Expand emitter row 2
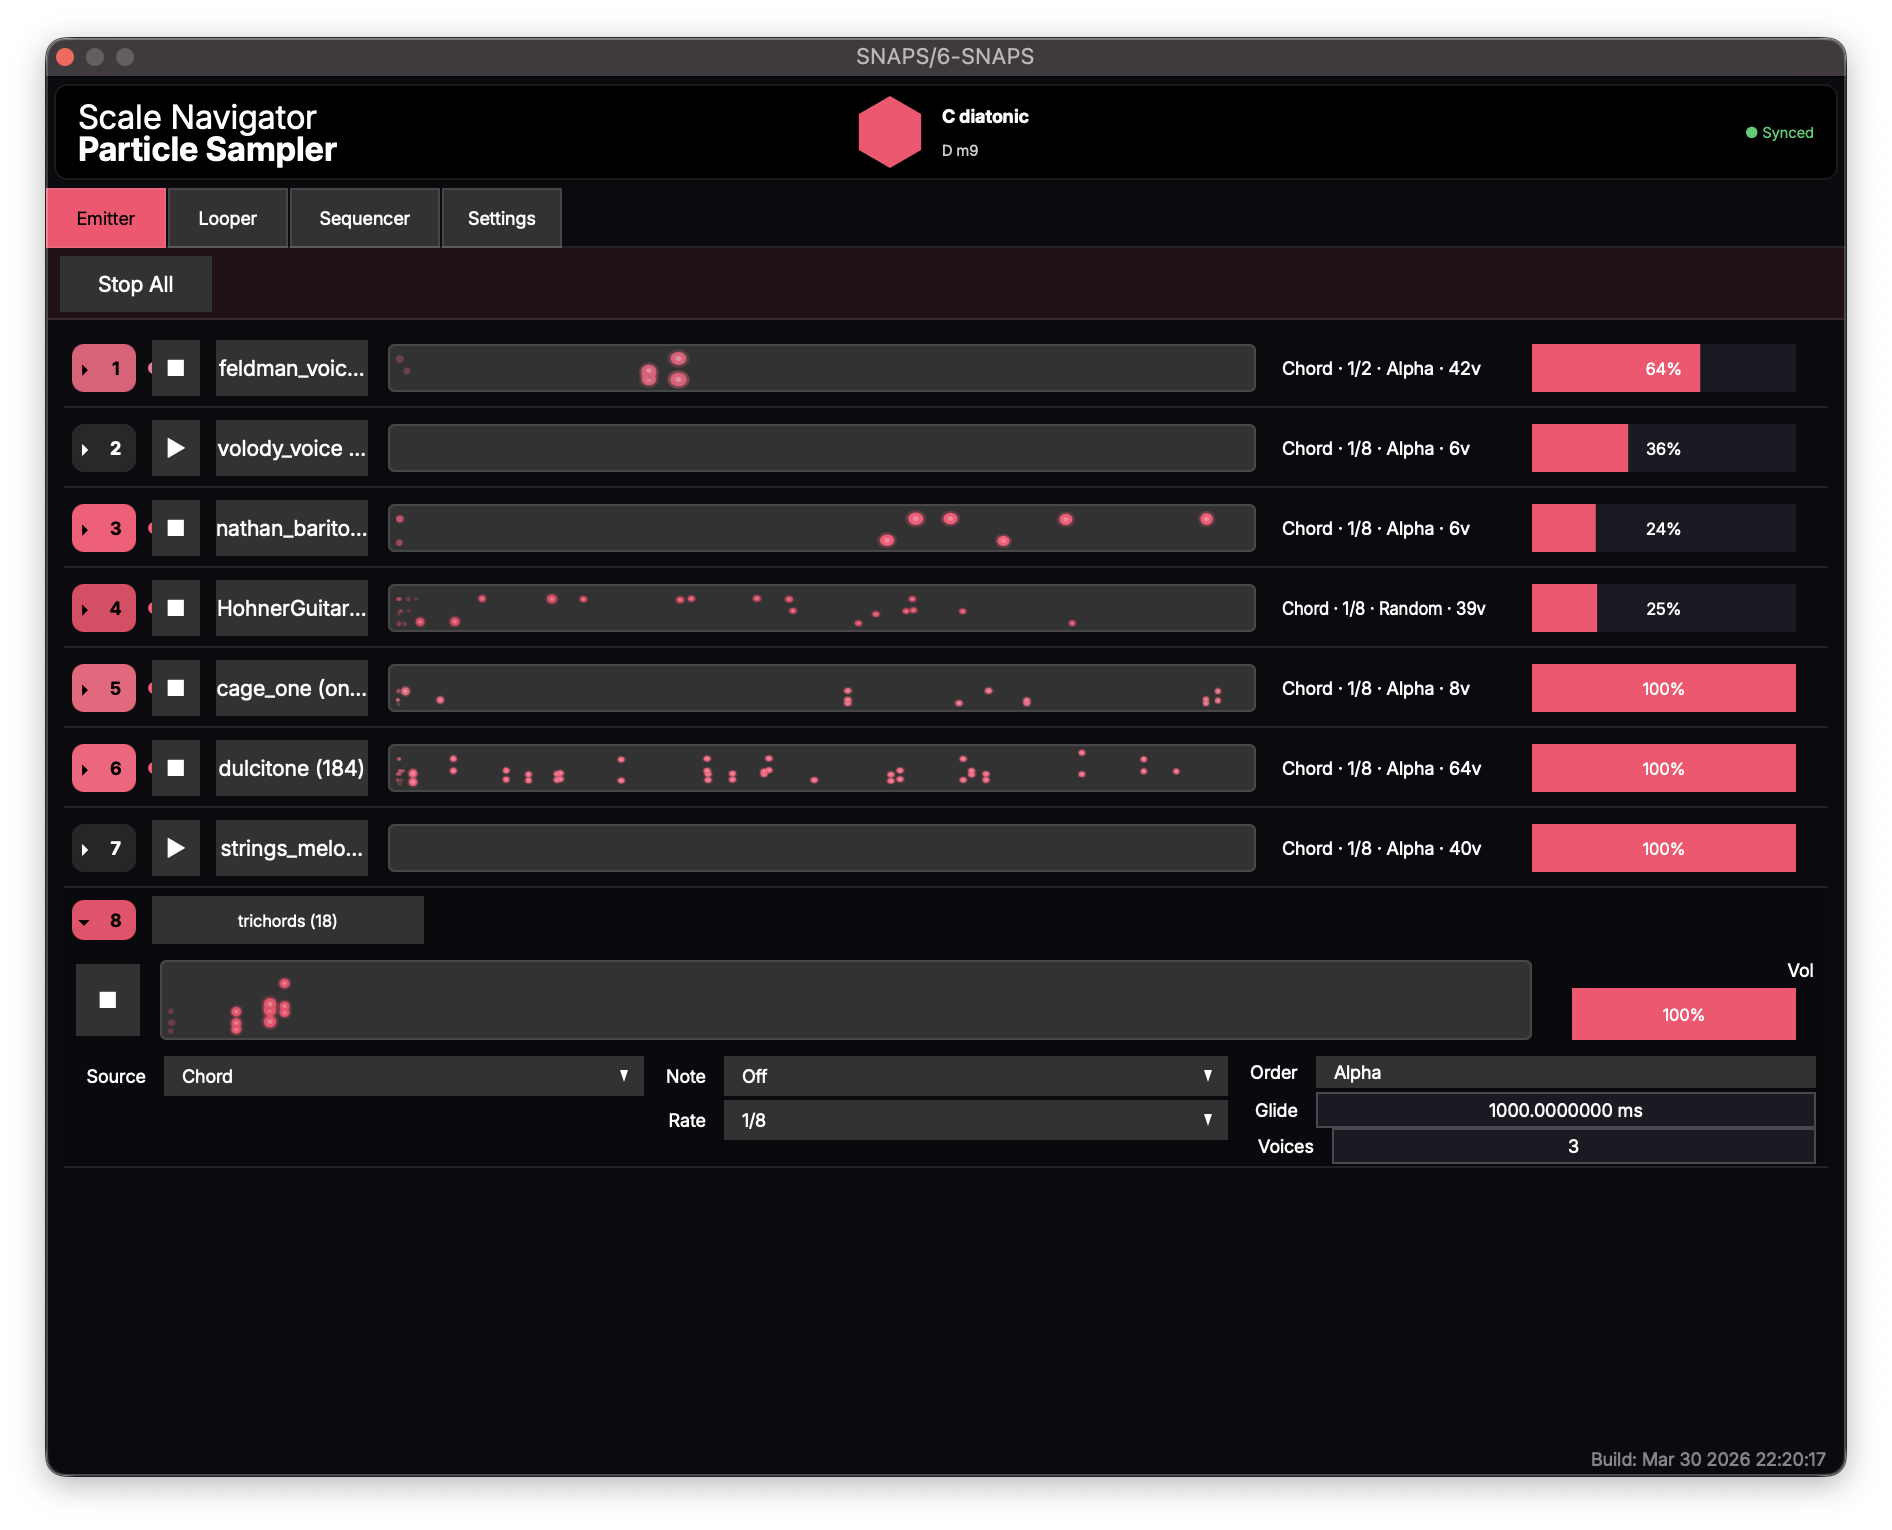This screenshot has width=1892, height=1530. (104, 448)
